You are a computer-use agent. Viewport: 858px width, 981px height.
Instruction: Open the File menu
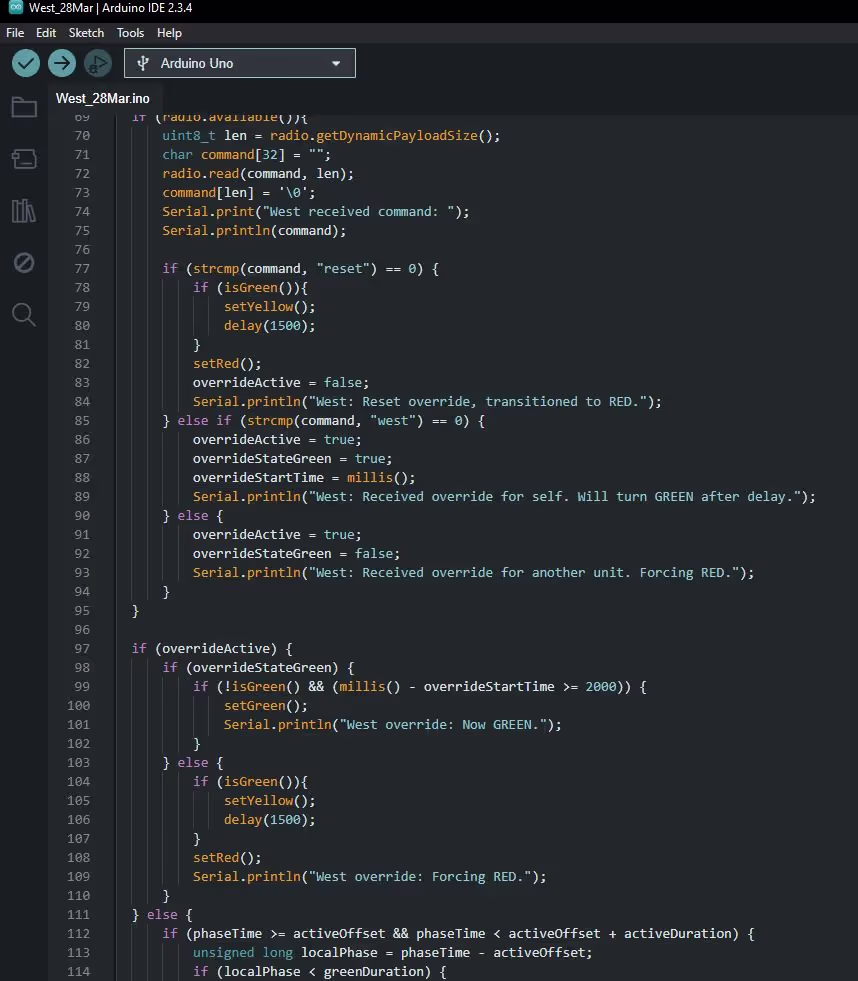point(15,33)
